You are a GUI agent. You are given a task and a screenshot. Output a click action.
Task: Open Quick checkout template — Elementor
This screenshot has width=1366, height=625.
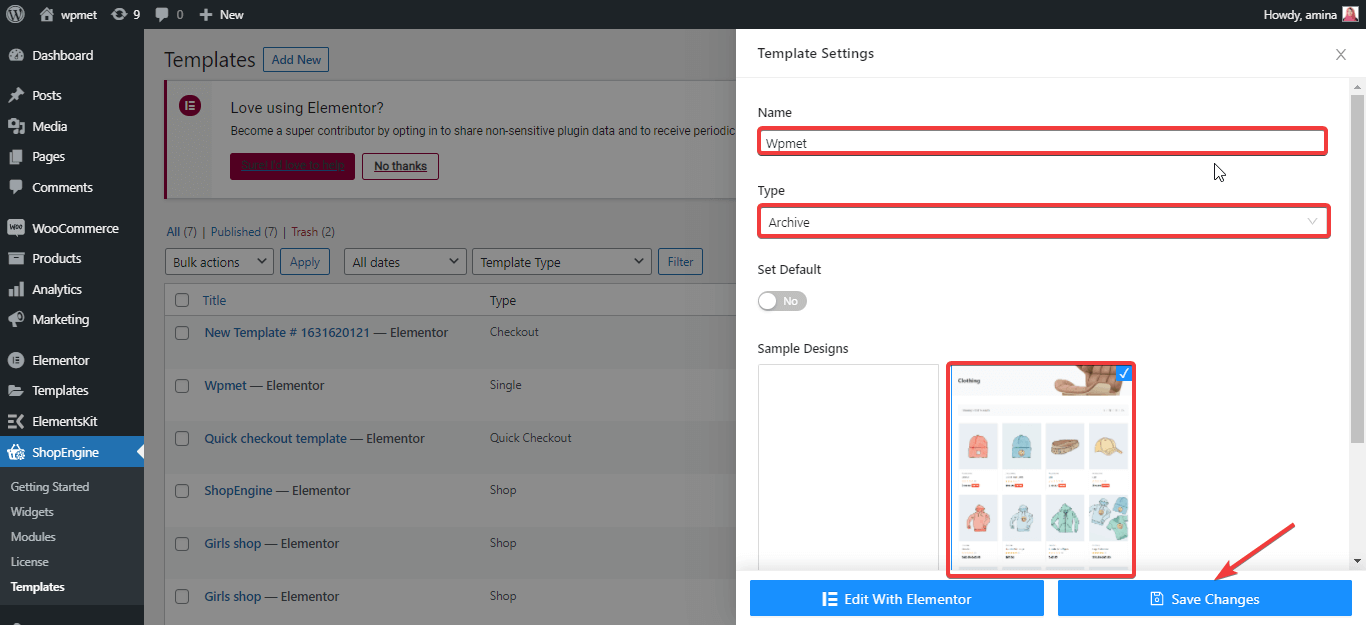pos(314,438)
